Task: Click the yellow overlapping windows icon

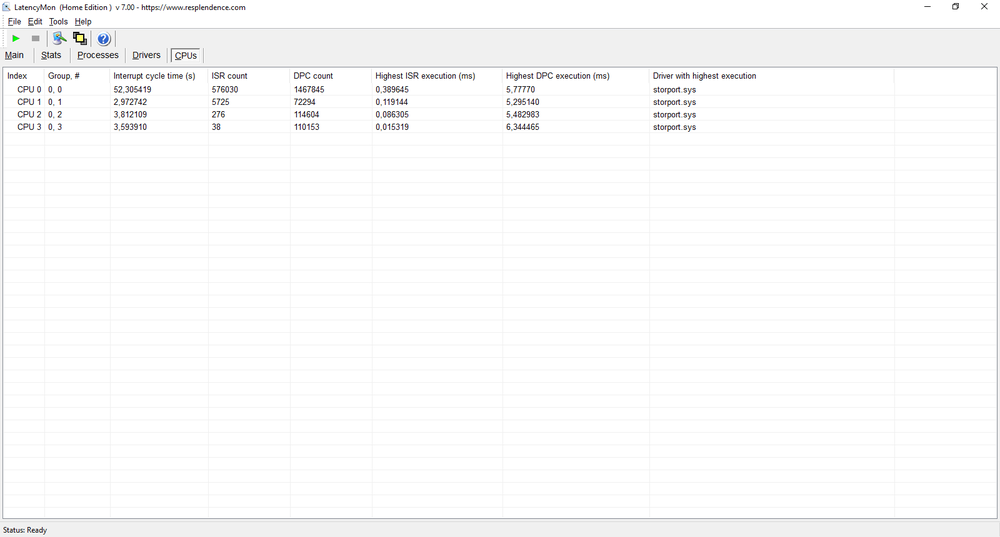Action: click(80, 38)
